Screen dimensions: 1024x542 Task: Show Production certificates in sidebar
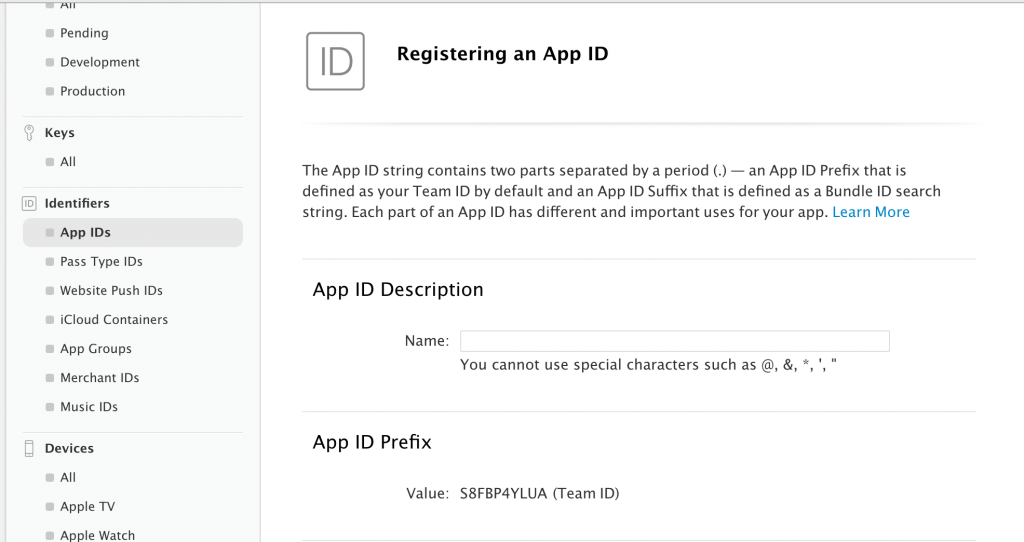pos(92,91)
